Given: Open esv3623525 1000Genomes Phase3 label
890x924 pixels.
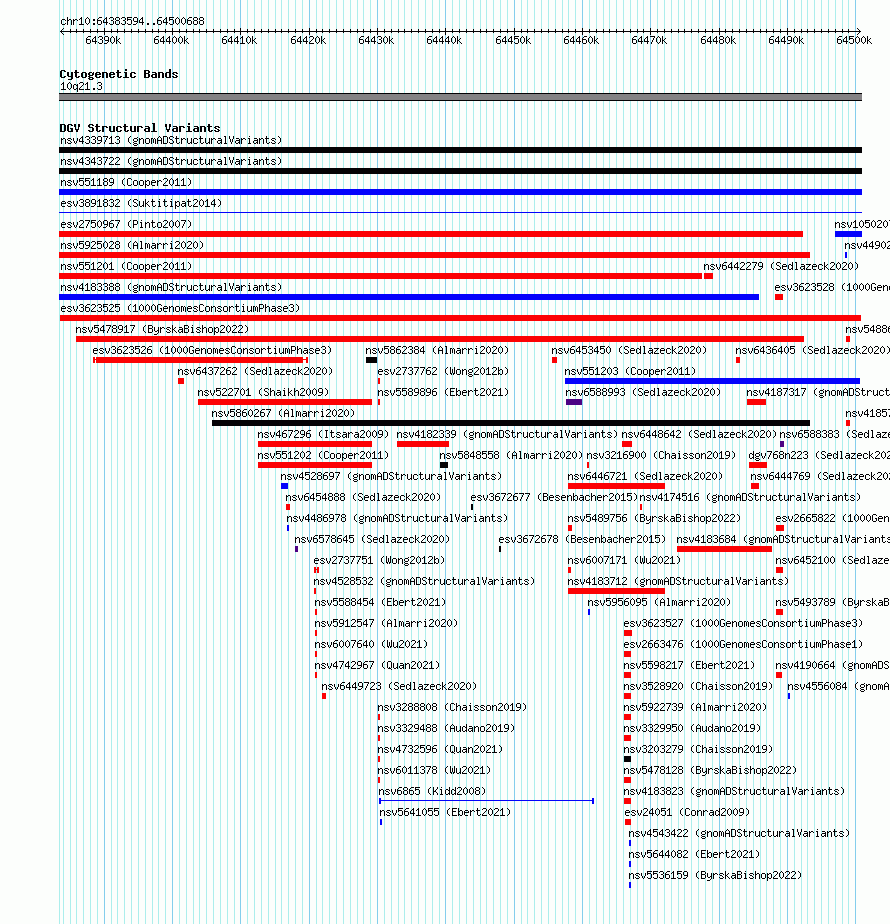Looking at the screenshot, I should (180, 308).
